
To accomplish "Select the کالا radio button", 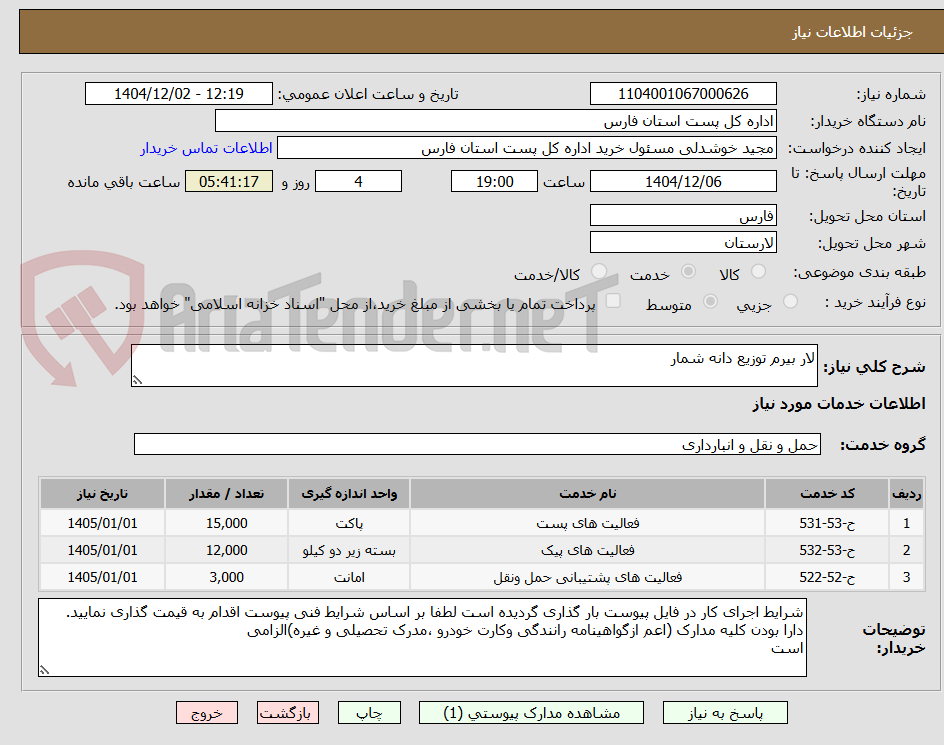I will tap(759, 272).
